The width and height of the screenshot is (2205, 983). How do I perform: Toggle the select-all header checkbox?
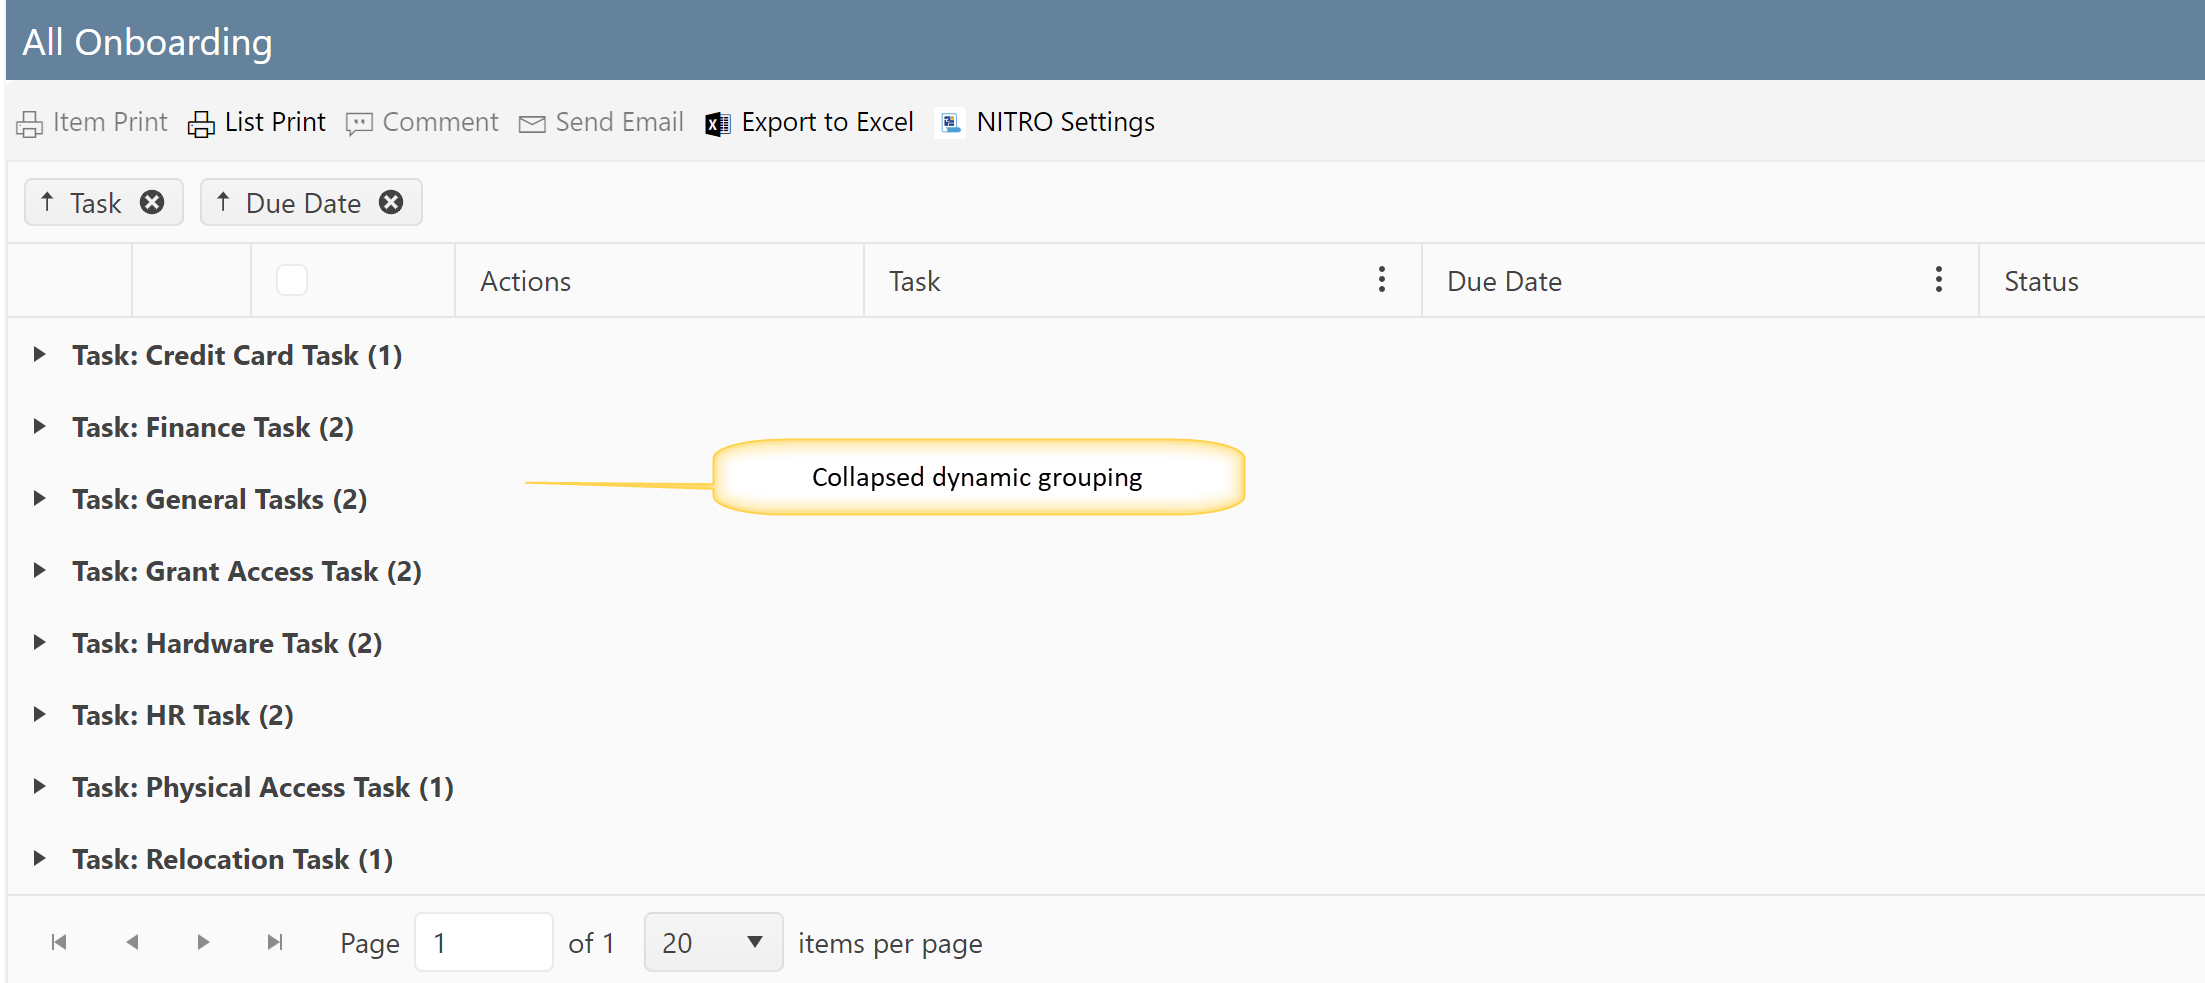(292, 280)
